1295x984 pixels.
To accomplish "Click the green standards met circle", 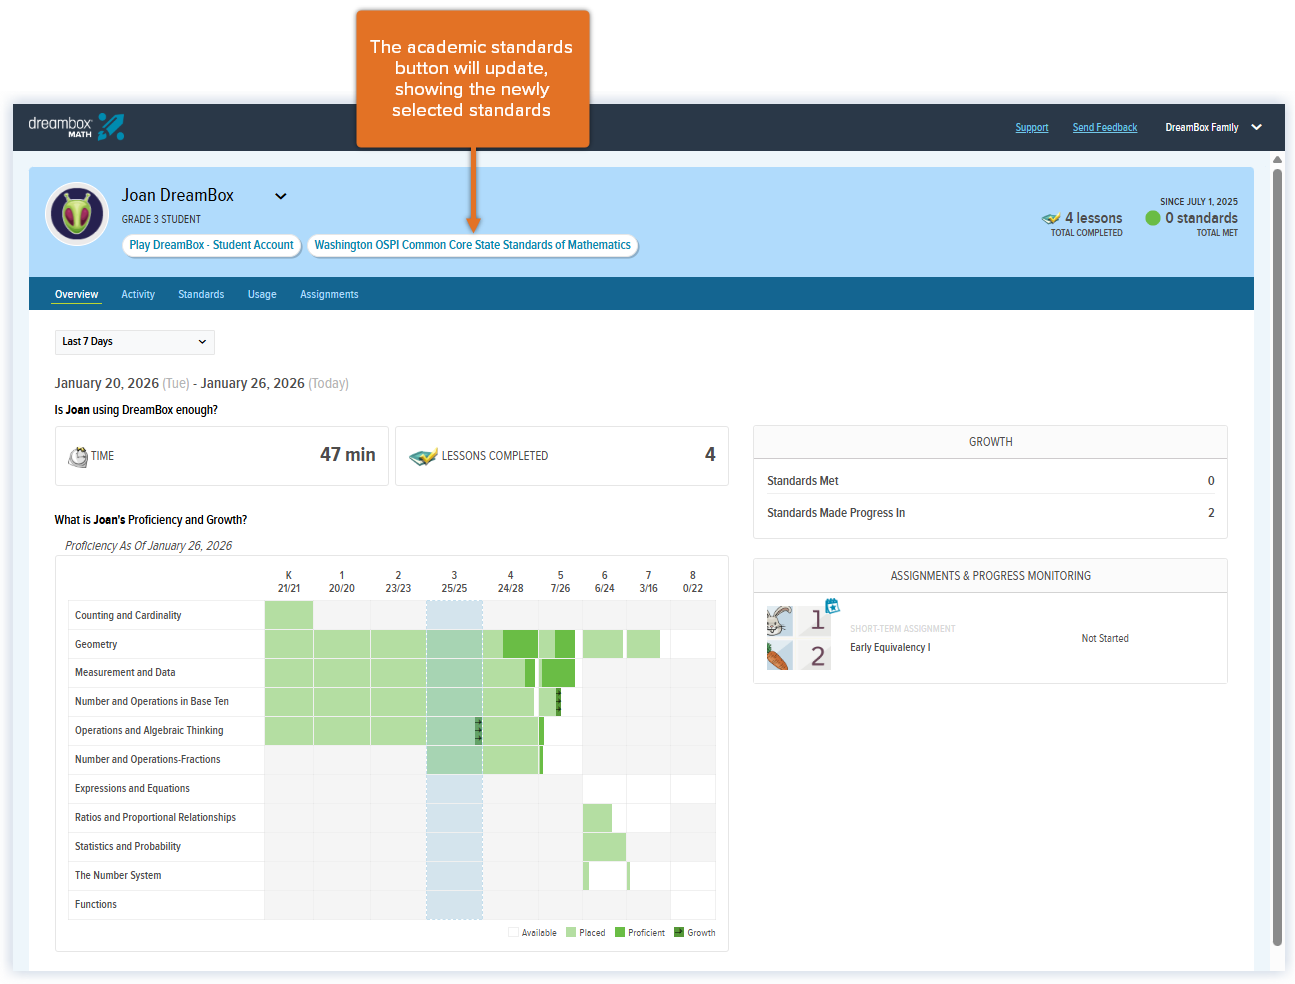I will point(1153,218).
